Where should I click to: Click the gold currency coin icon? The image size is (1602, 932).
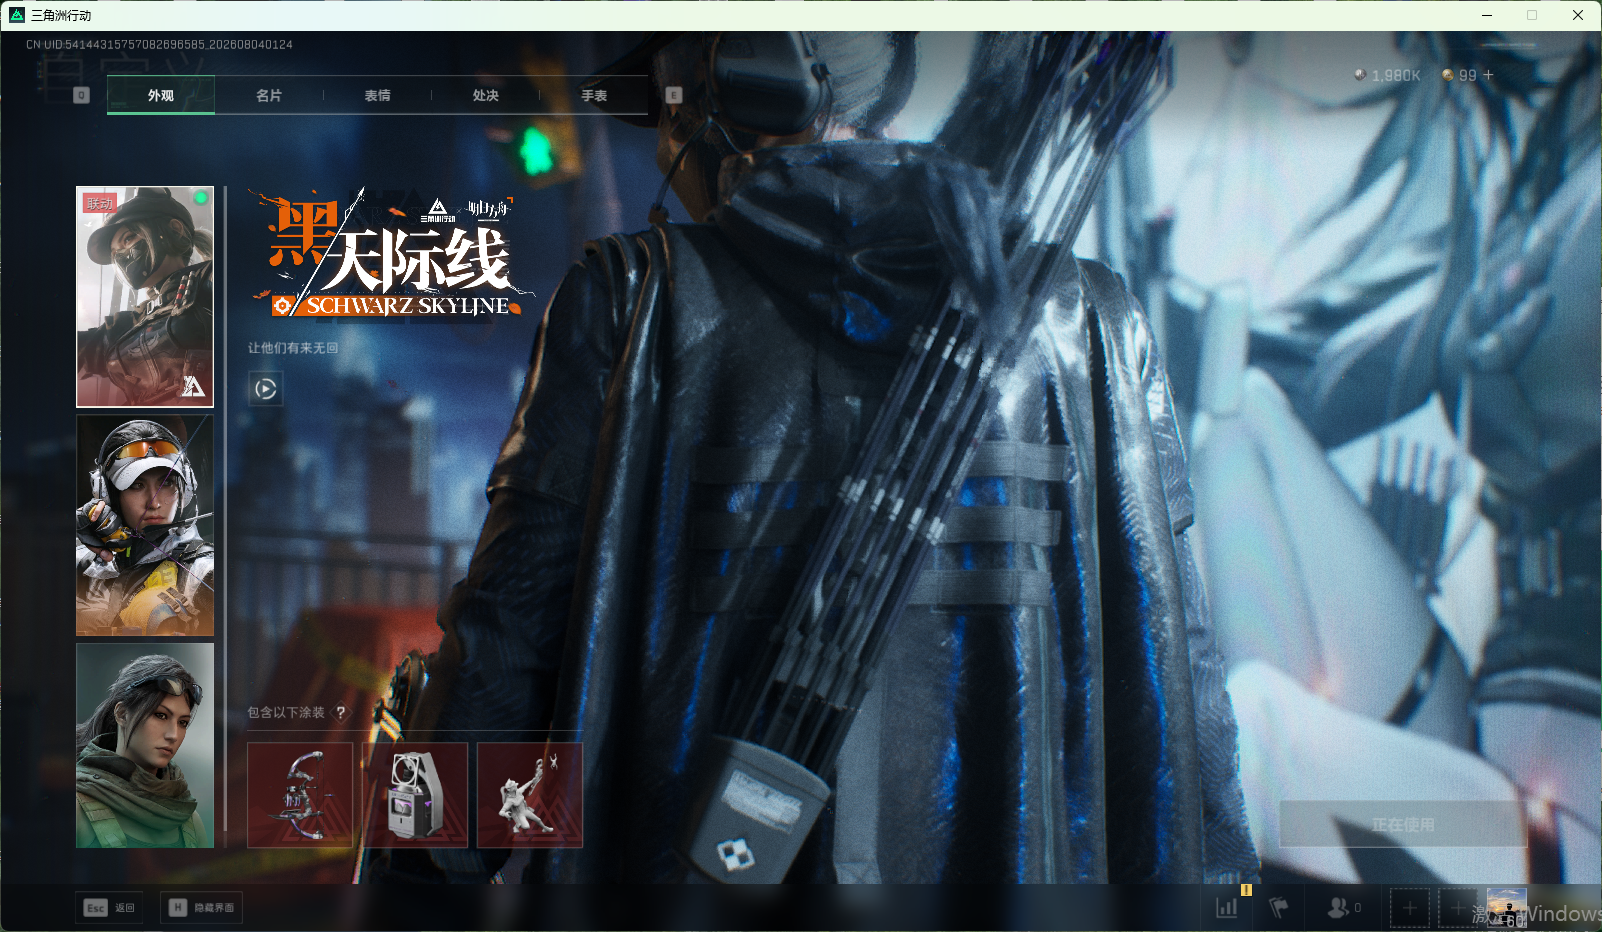click(x=1448, y=75)
